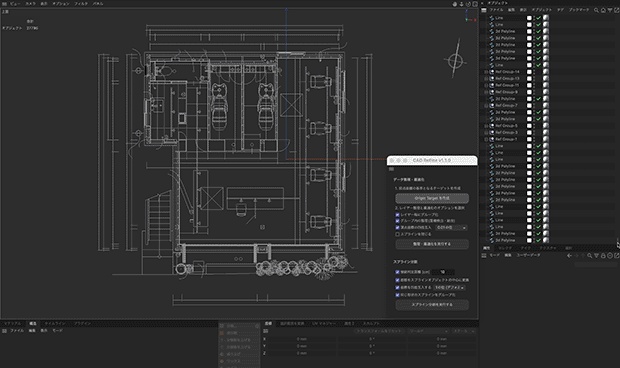Click the connection distance value field
This screenshot has width=620, height=368.
pos(442,272)
